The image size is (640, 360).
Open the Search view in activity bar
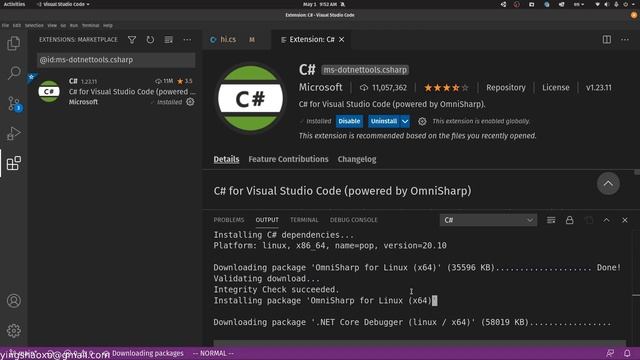13,73
